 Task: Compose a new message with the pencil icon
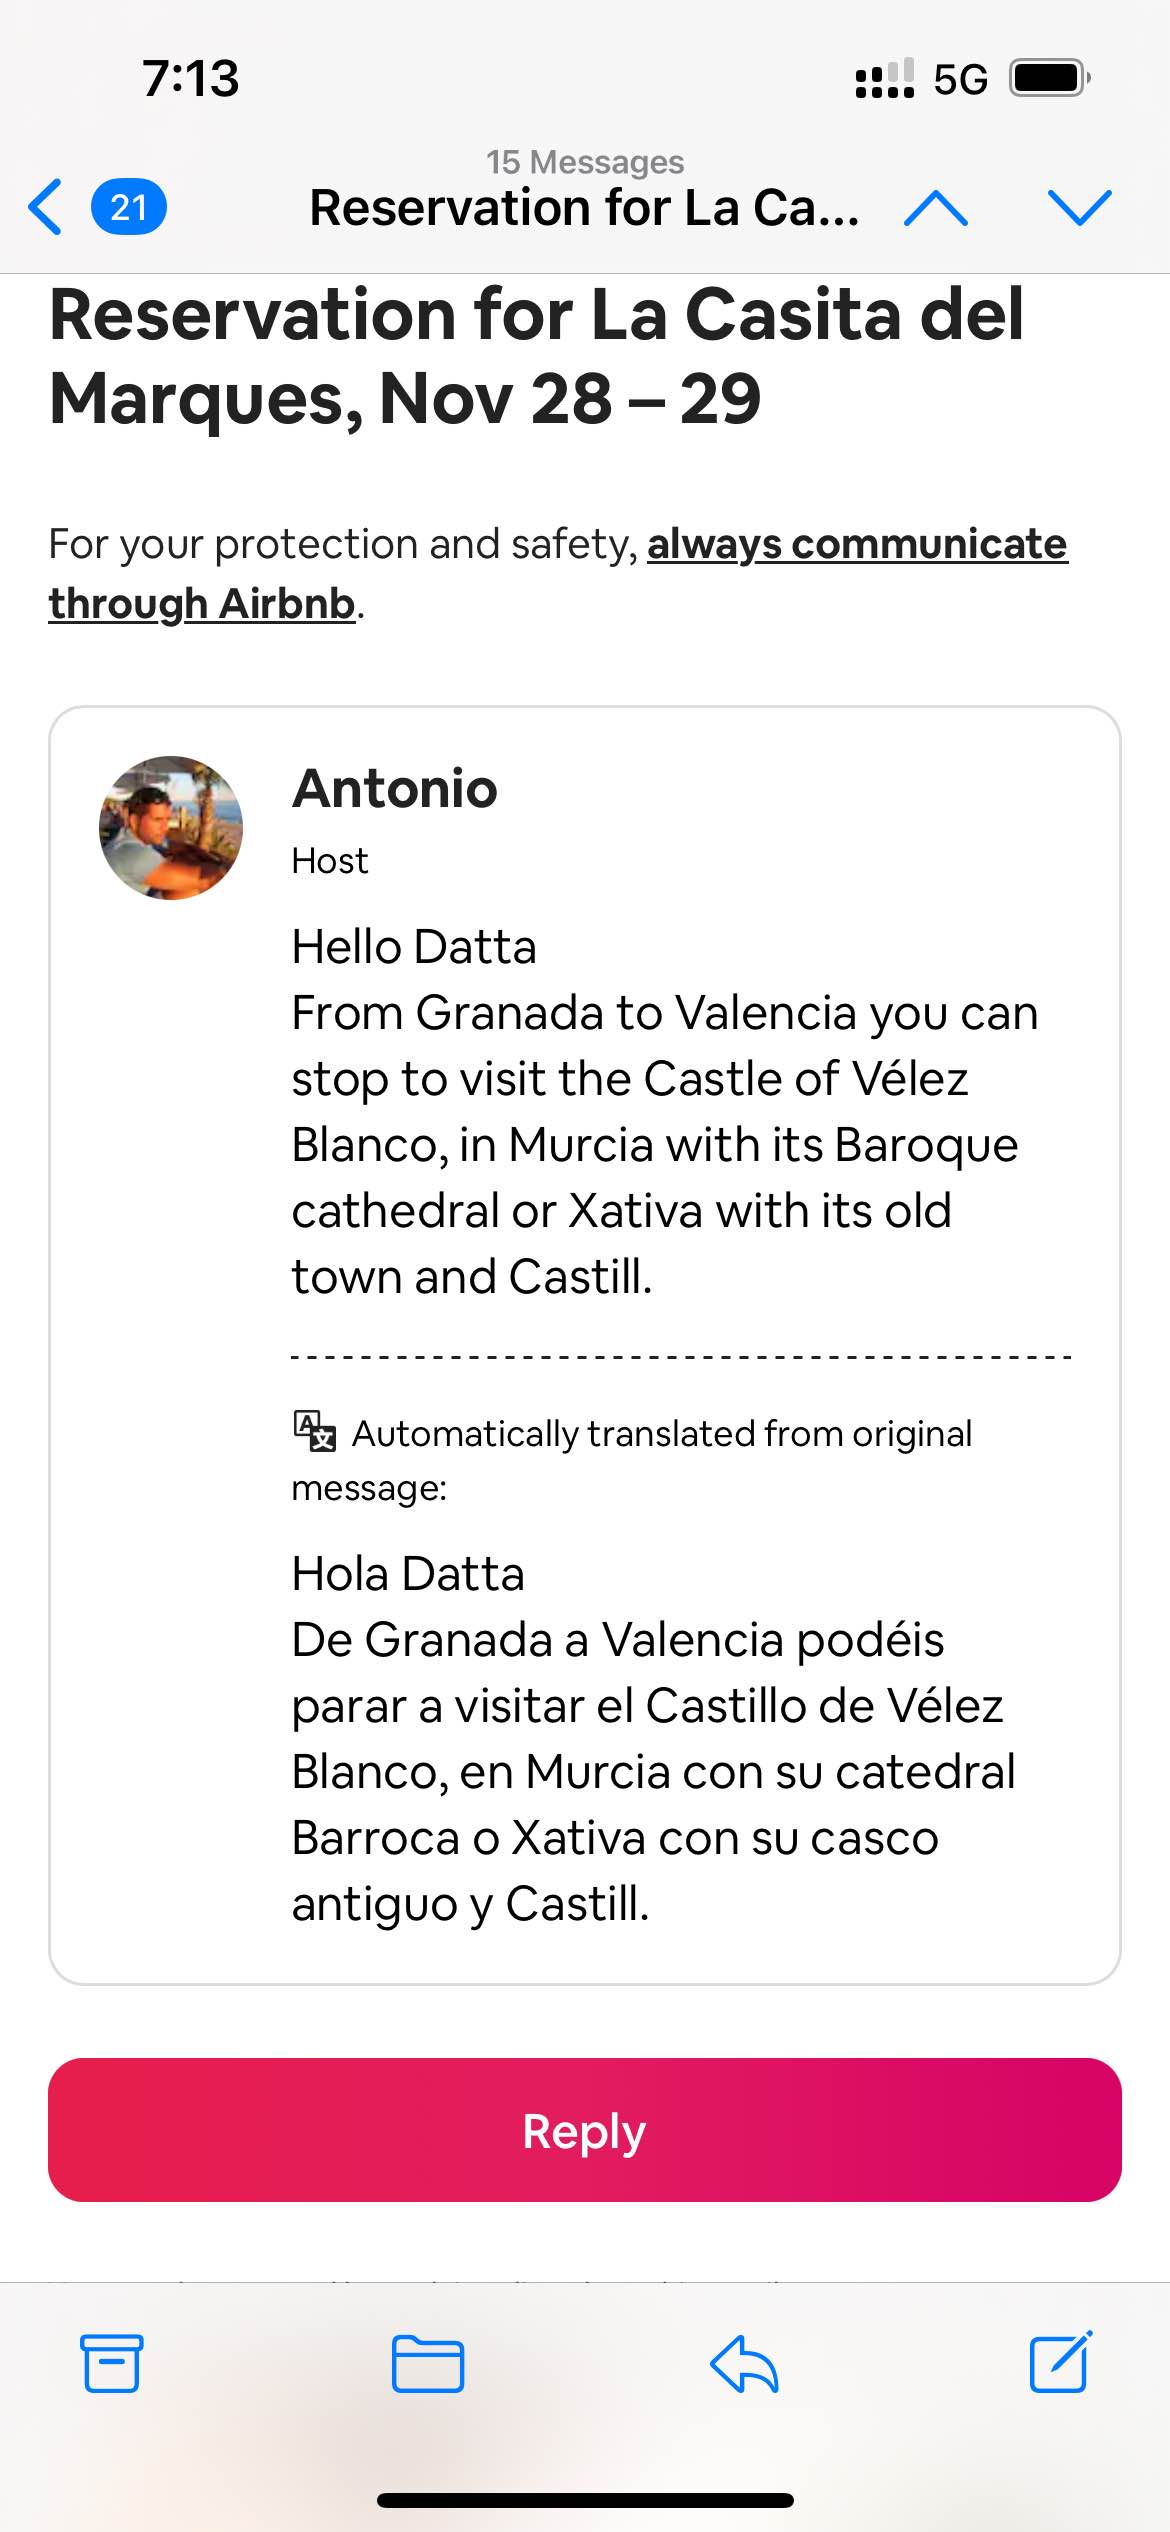[x=1060, y=2363]
